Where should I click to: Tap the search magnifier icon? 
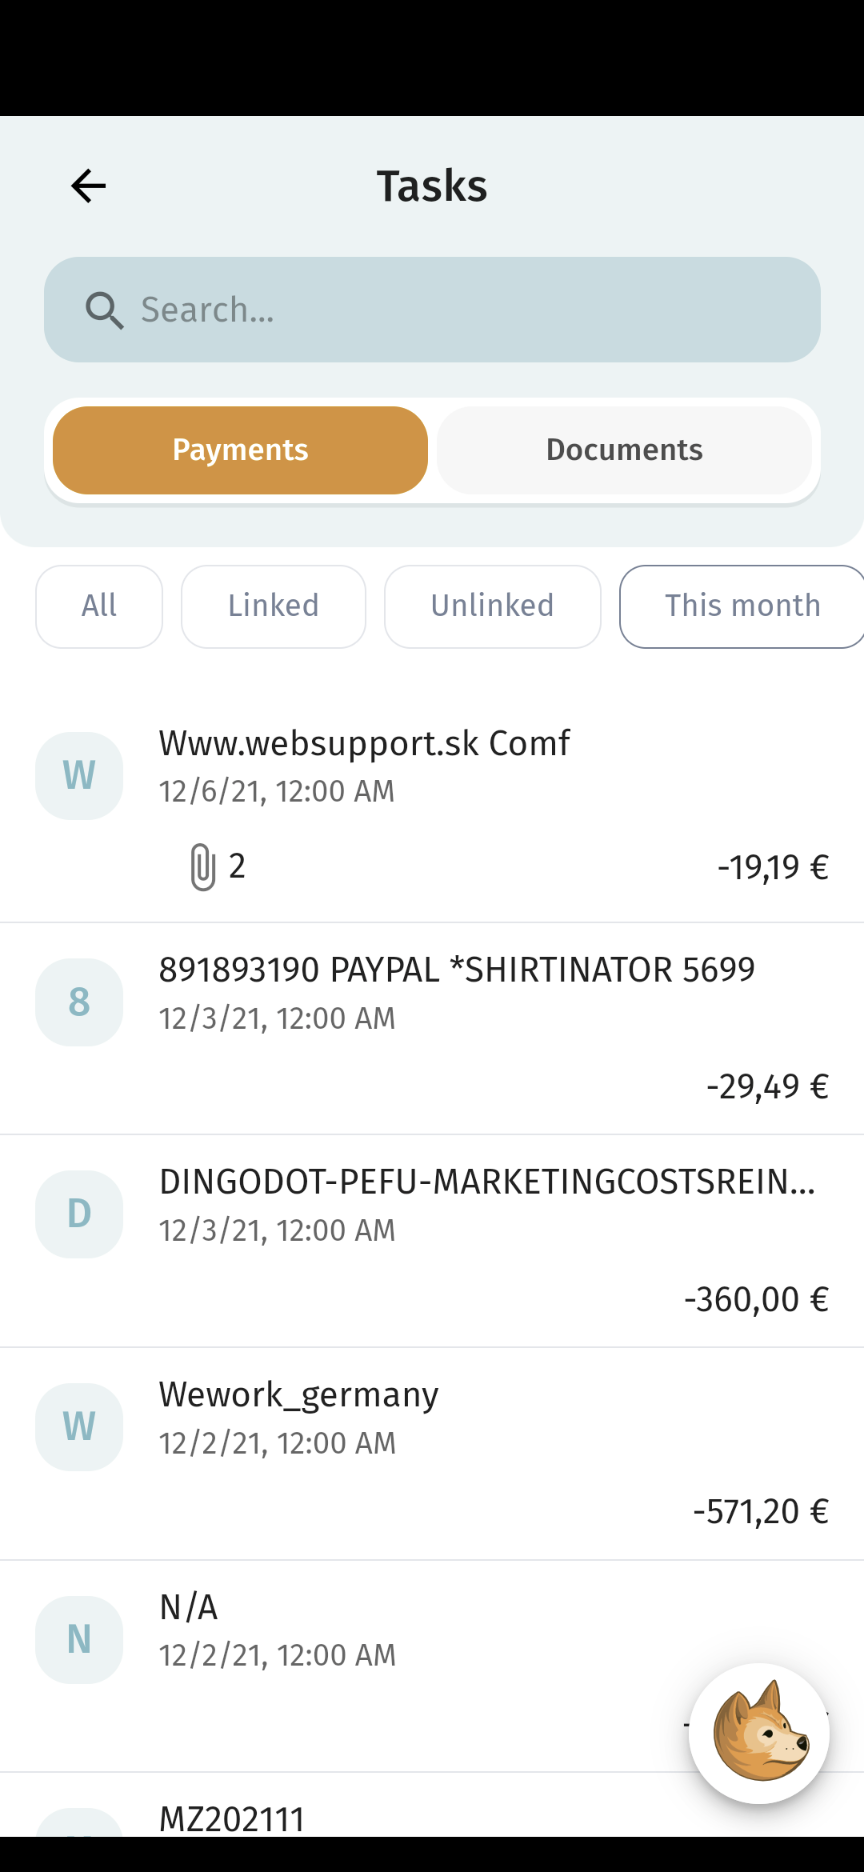pos(104,311)
